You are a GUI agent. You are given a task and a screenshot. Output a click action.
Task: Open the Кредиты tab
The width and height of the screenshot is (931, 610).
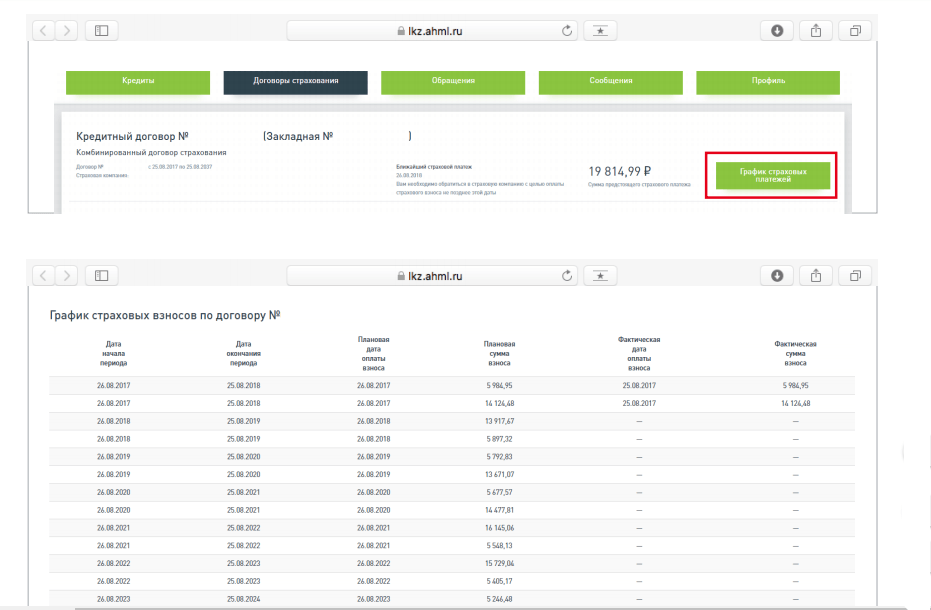[138, 82]
